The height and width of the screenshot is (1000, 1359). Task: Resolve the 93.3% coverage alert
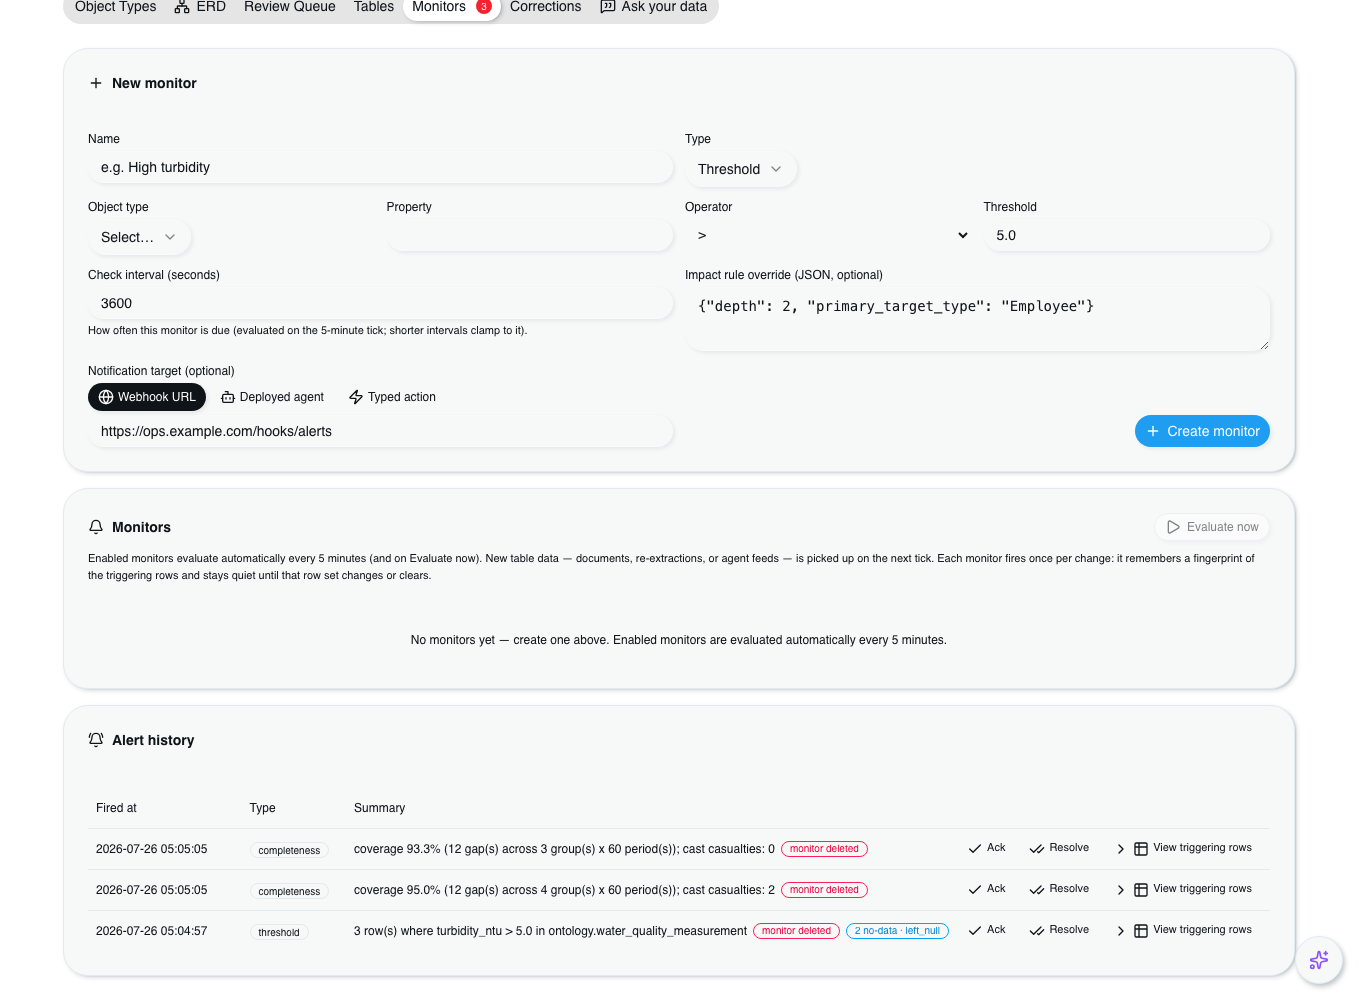[1059, 848]
